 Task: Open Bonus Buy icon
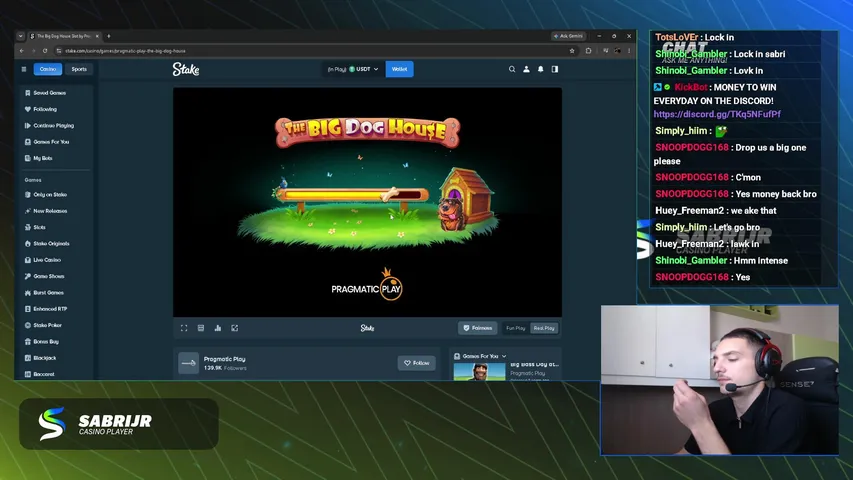pos(28,341)
